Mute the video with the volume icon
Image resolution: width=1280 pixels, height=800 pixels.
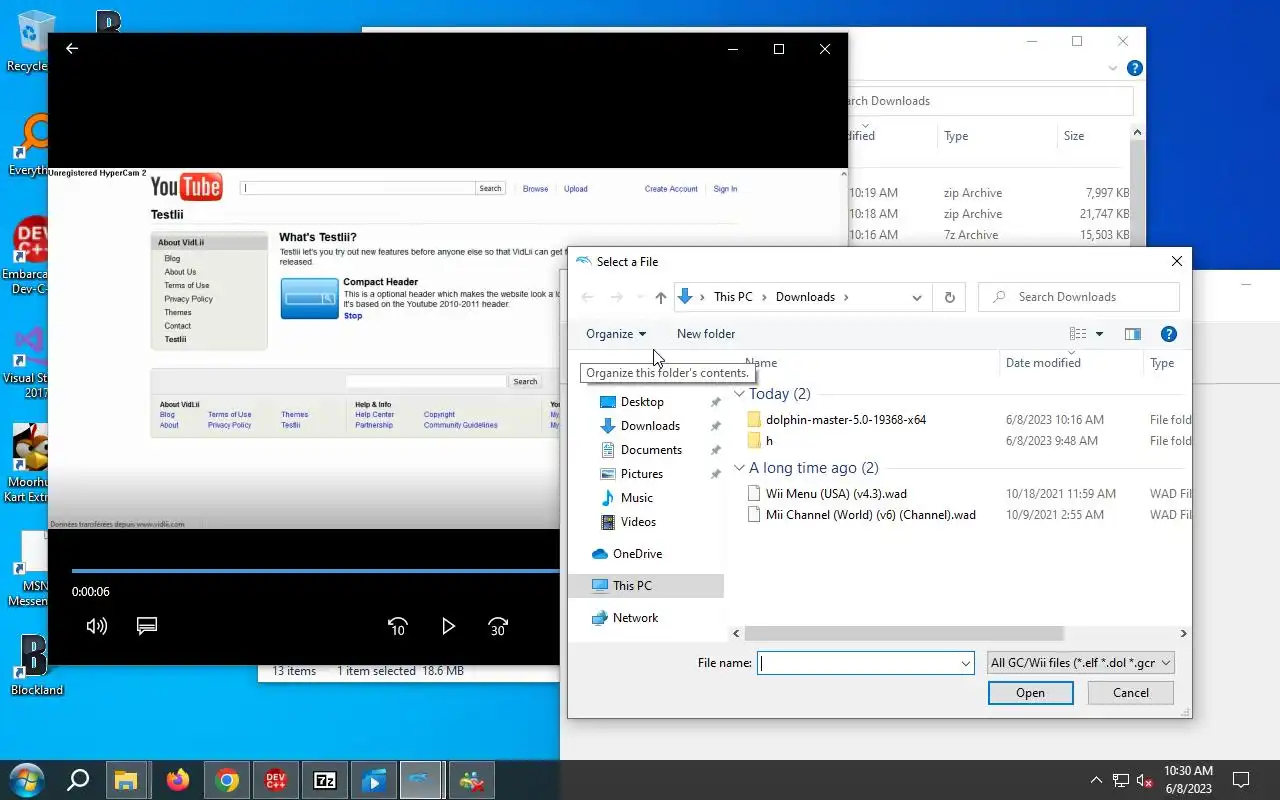97,626
